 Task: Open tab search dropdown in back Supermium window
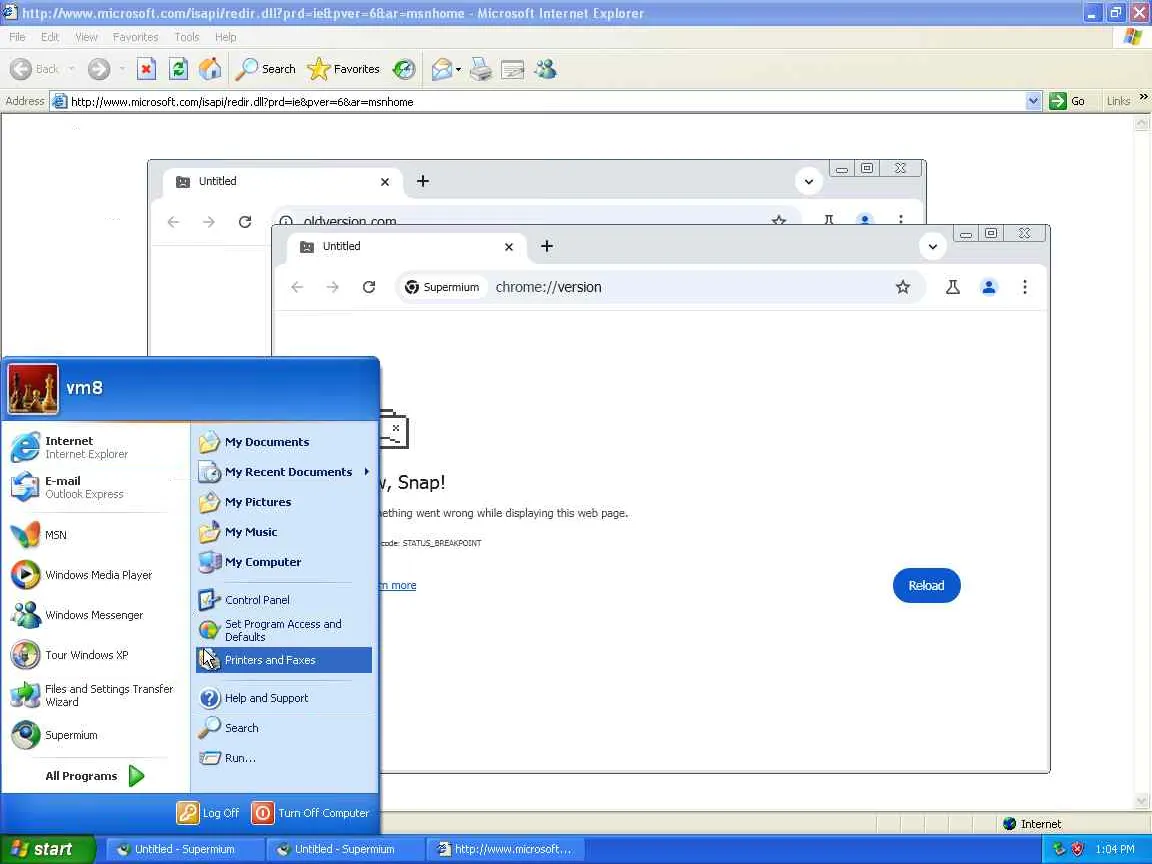coord(808,181)
